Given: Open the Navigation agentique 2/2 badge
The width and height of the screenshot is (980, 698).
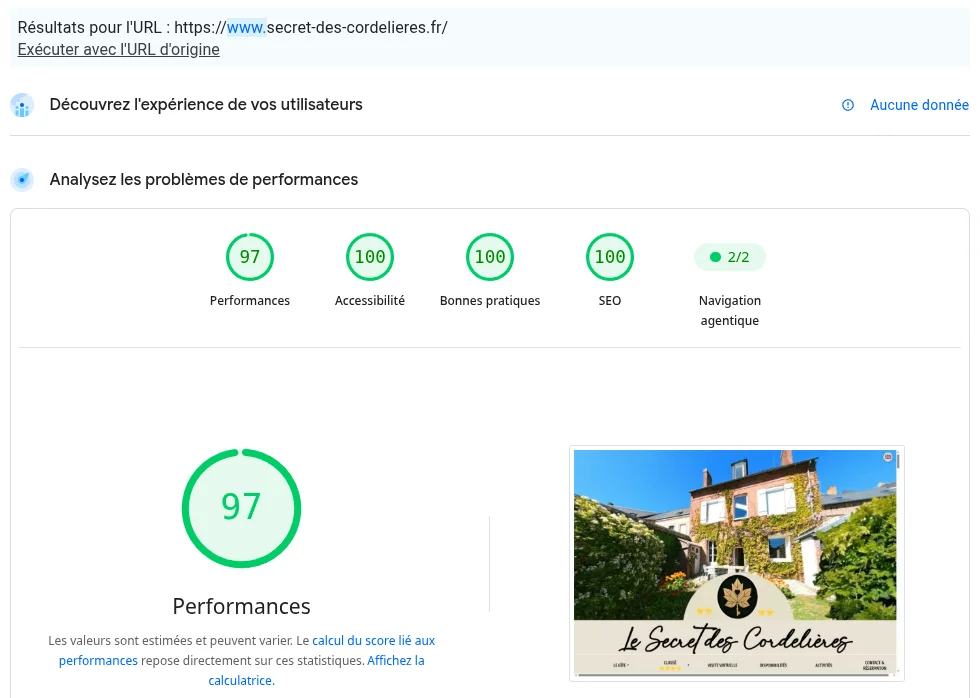Looking at the screenshot, I should (x=729, y=257).
